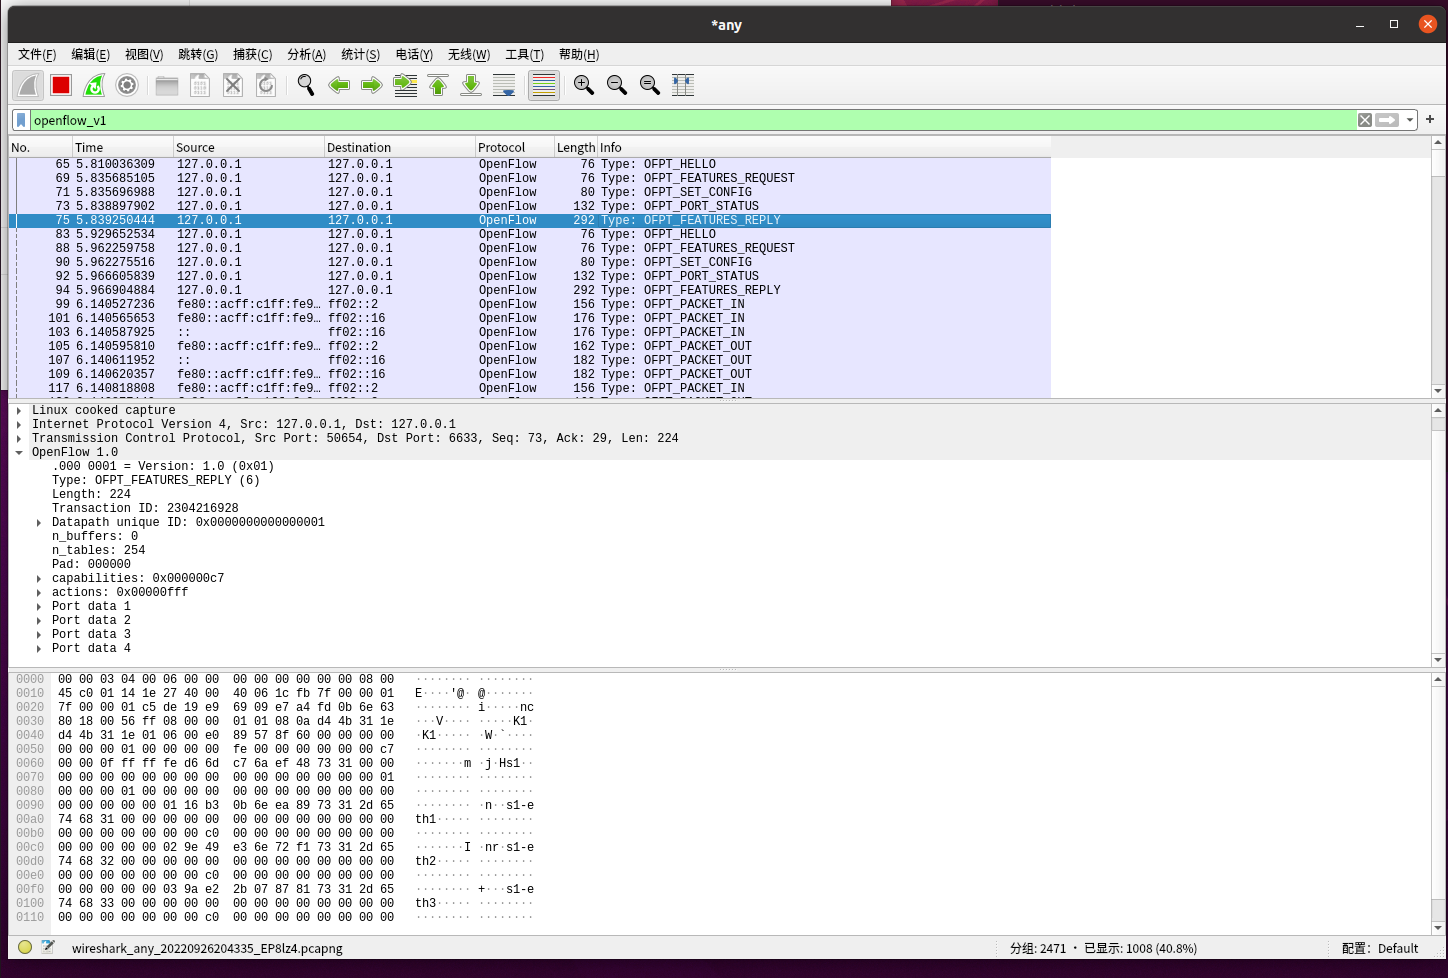
Task: Open the 跳转(G) menu
Action: (198, 54)
